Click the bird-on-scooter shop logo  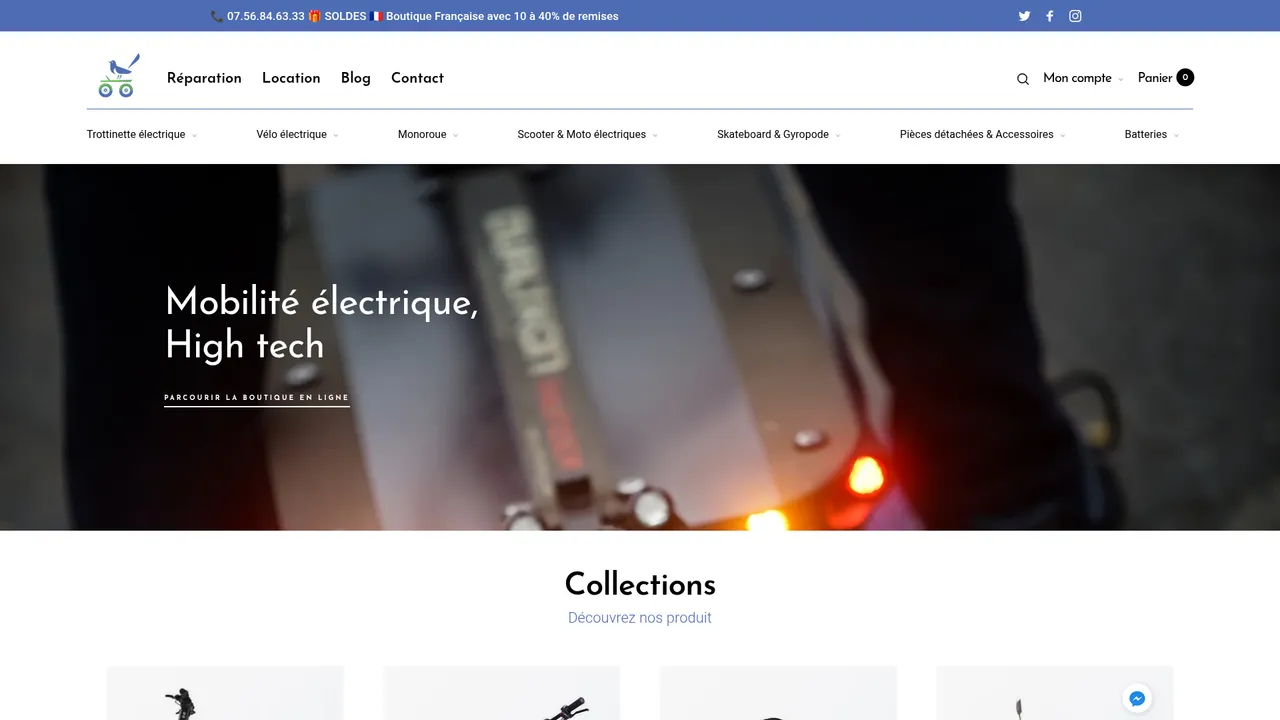[x=118, y=76]
